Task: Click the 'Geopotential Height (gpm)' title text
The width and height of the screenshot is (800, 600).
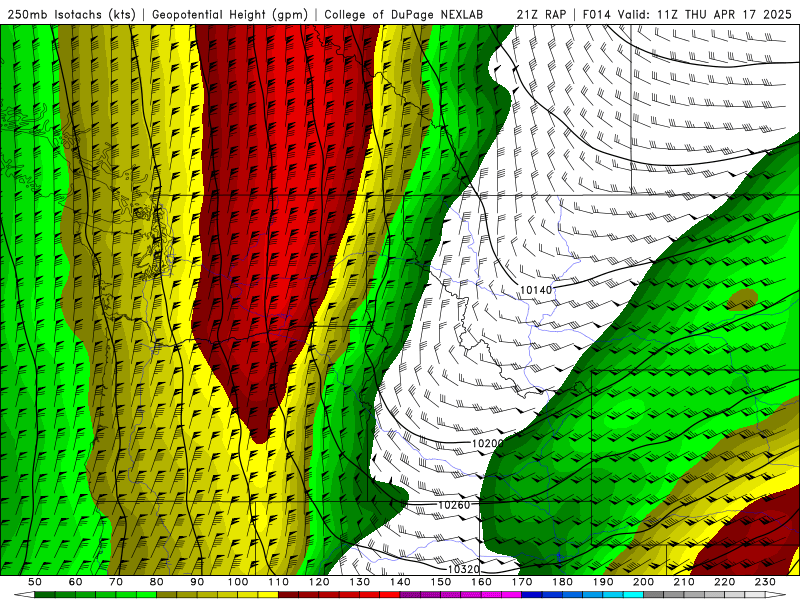Action: click(230, 14)
